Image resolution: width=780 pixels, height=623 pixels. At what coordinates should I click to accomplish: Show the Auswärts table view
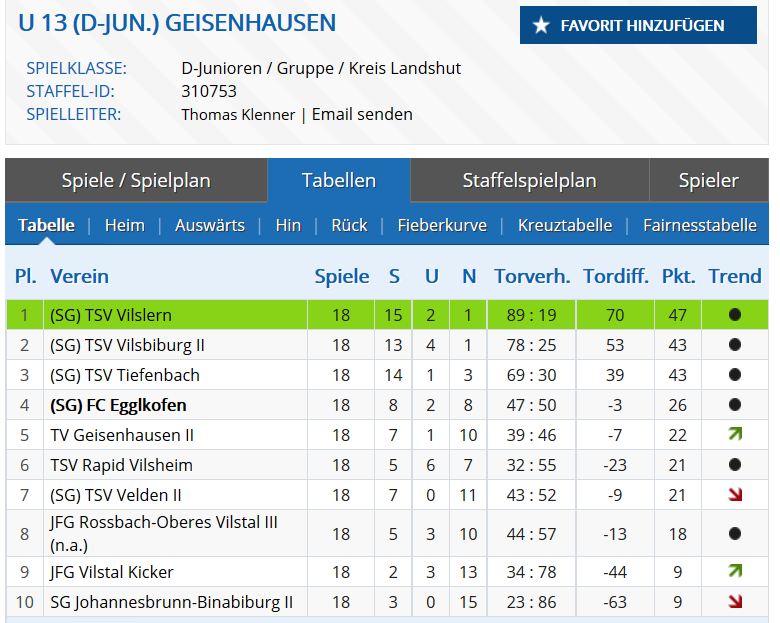210,225
